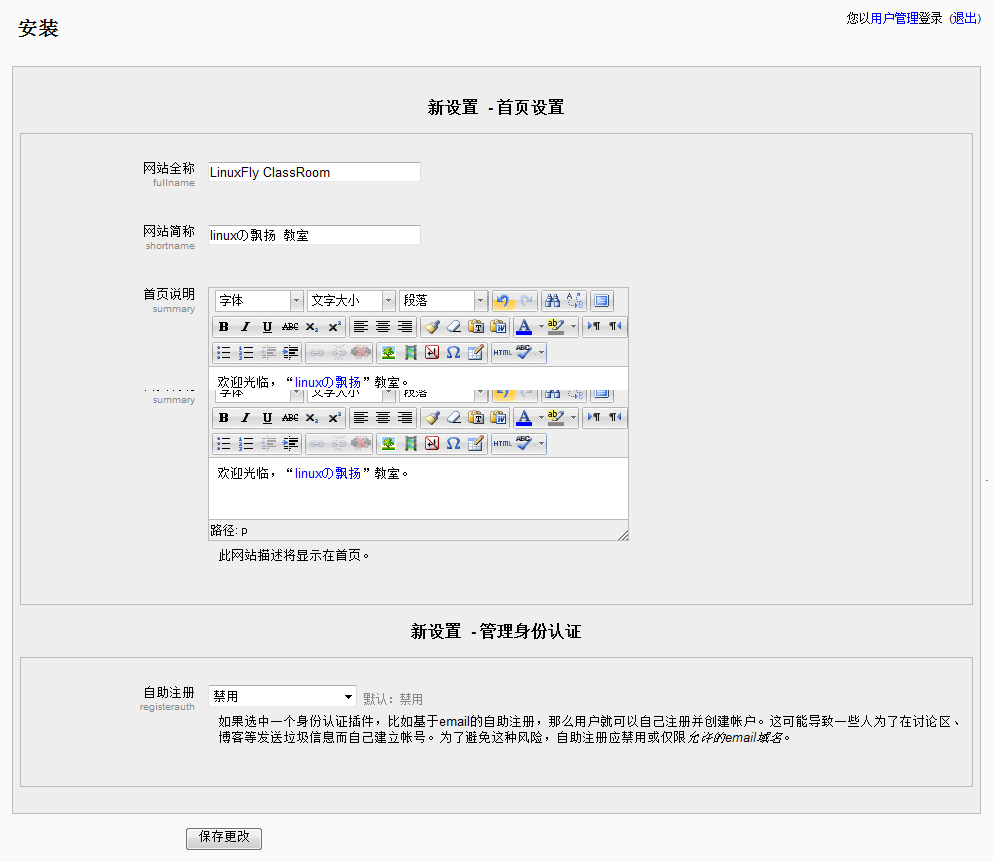Open Find (binoculars) in the upper editor toolbar
The height and width of the screenshot is (862, 993).
(x=552, y=301)
